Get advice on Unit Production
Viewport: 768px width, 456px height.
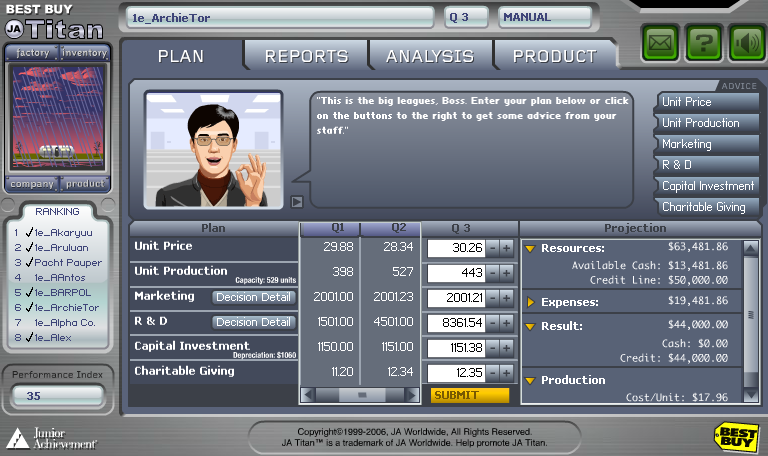pyautogui.click(x=708, y=123)
